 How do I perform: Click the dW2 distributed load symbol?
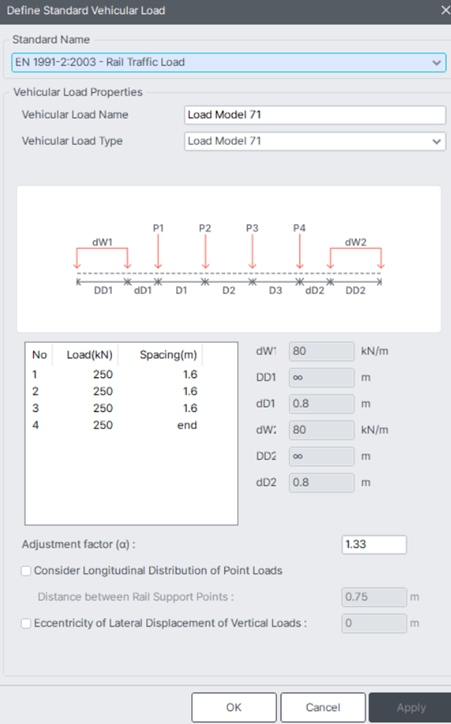click(x=355, y=253)
